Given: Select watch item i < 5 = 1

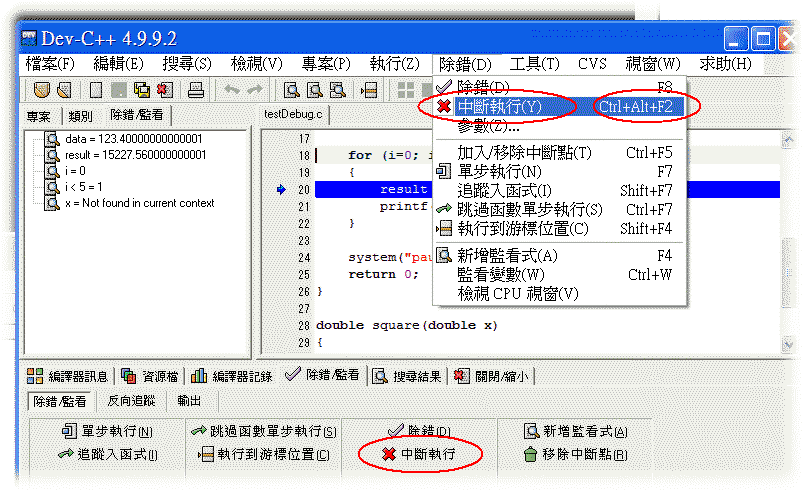Looking at the screenshot, I should (x=84, y=187).
